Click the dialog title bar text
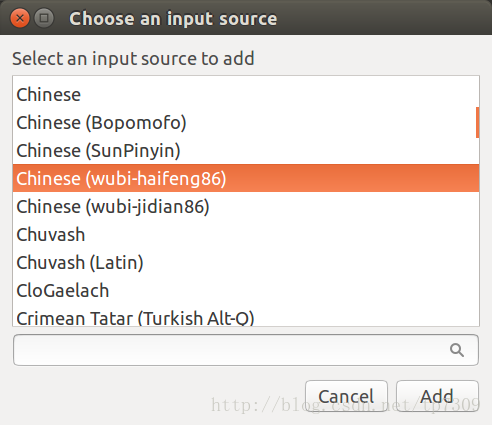 173,18
